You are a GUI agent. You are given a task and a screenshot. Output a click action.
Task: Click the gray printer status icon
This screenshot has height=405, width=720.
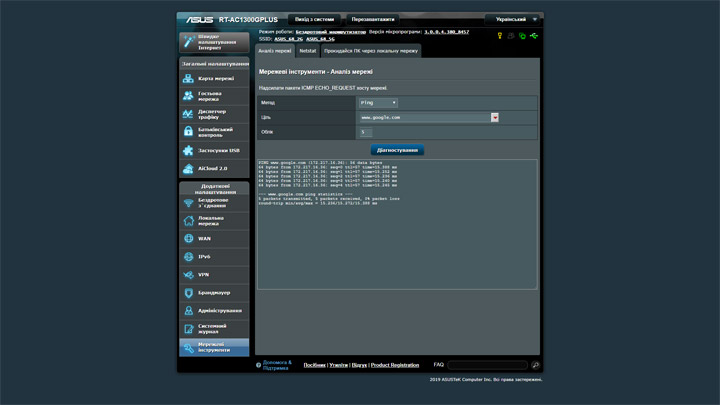(511, 36)
